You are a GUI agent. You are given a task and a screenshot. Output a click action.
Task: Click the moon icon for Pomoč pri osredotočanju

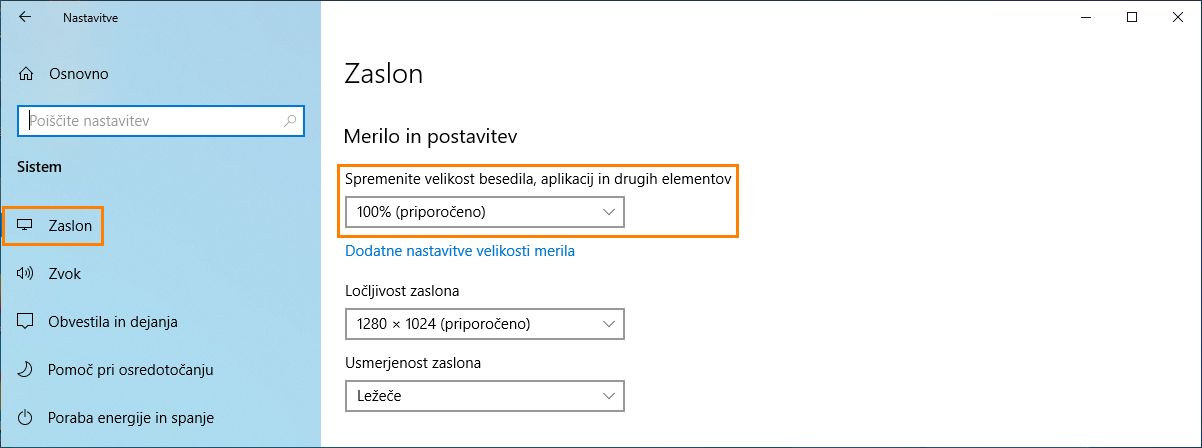point(26,370)
